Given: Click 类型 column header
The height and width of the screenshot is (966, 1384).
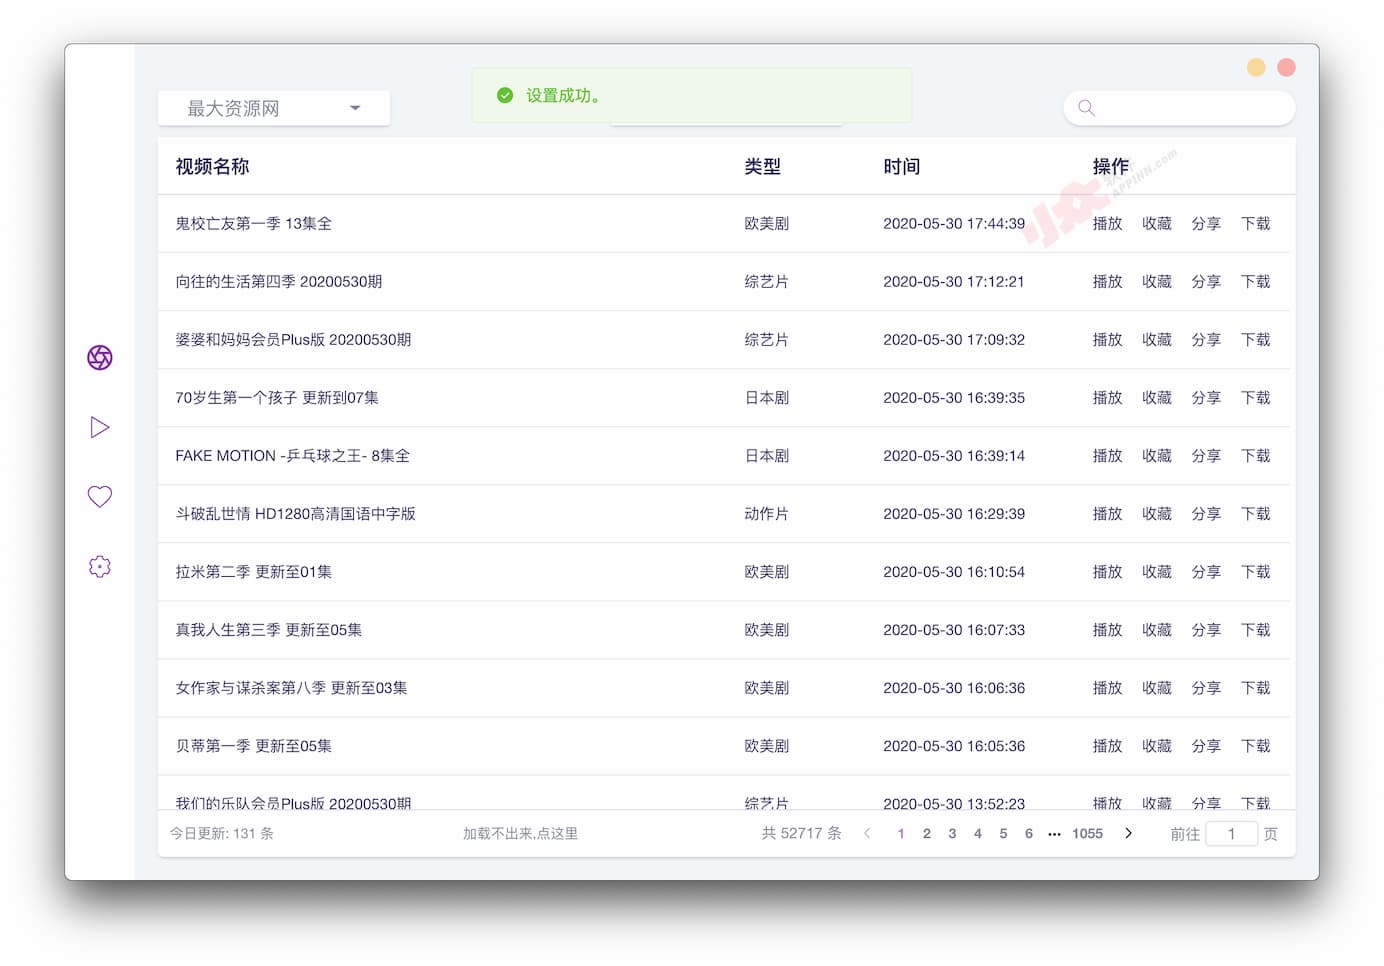Looking at the screenshot, I should click(x=762, y=167).
